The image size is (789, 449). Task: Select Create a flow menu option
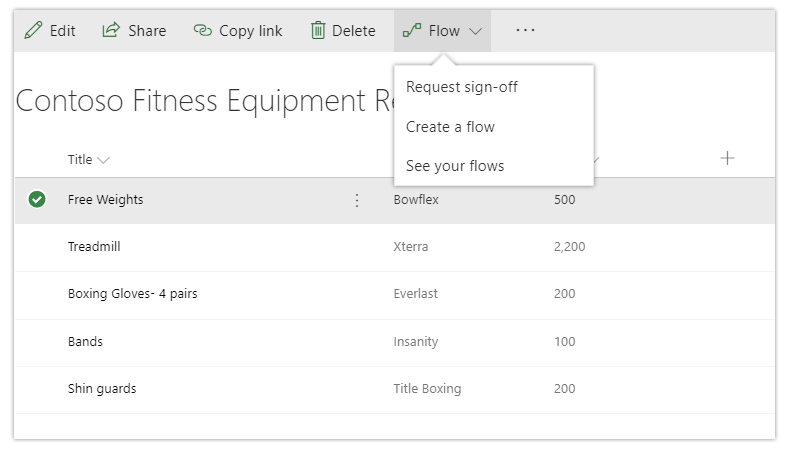[x=450, y=127]
